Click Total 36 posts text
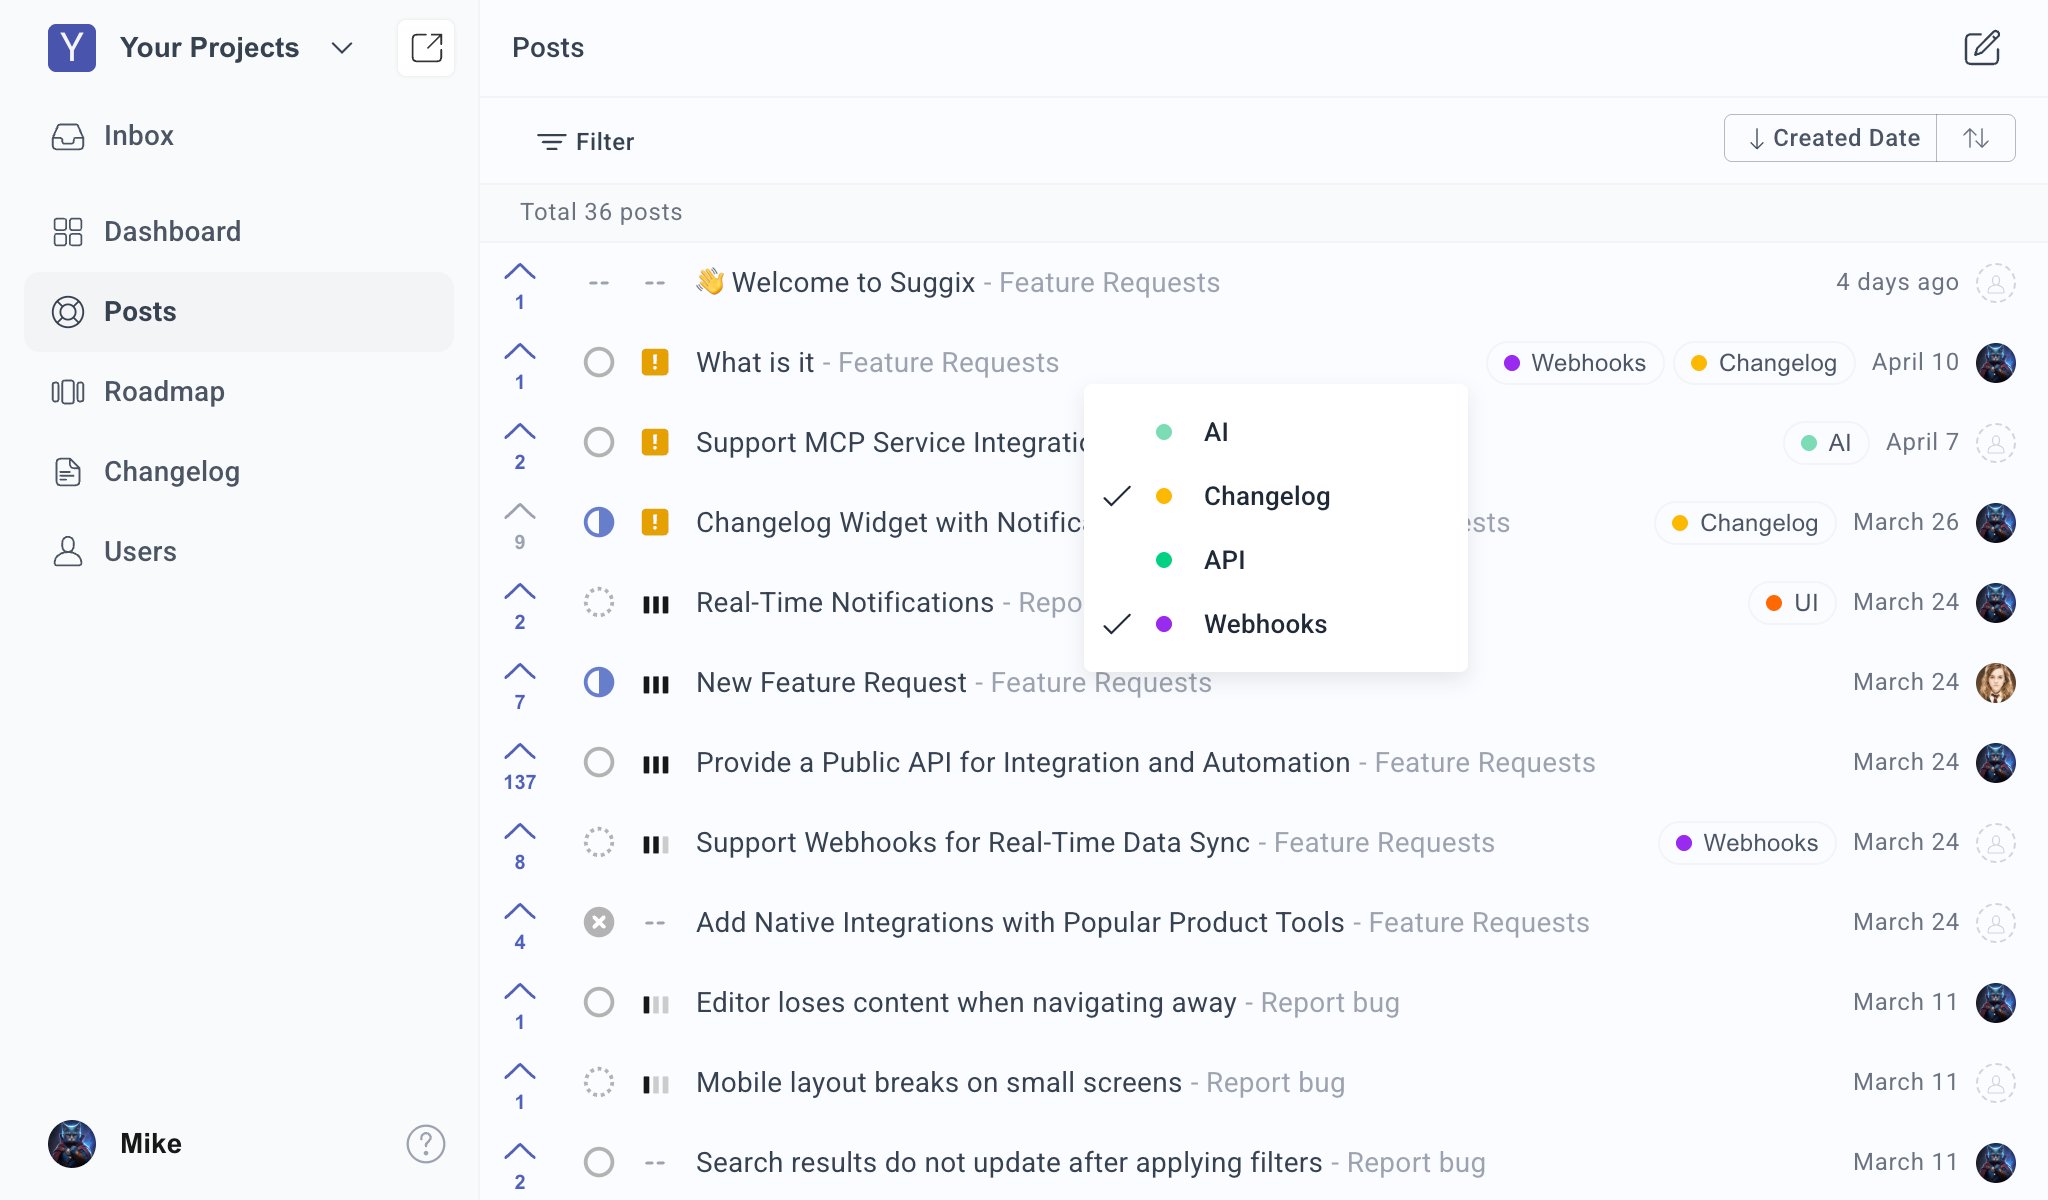2048x1200 pixels. pos(601,212)
